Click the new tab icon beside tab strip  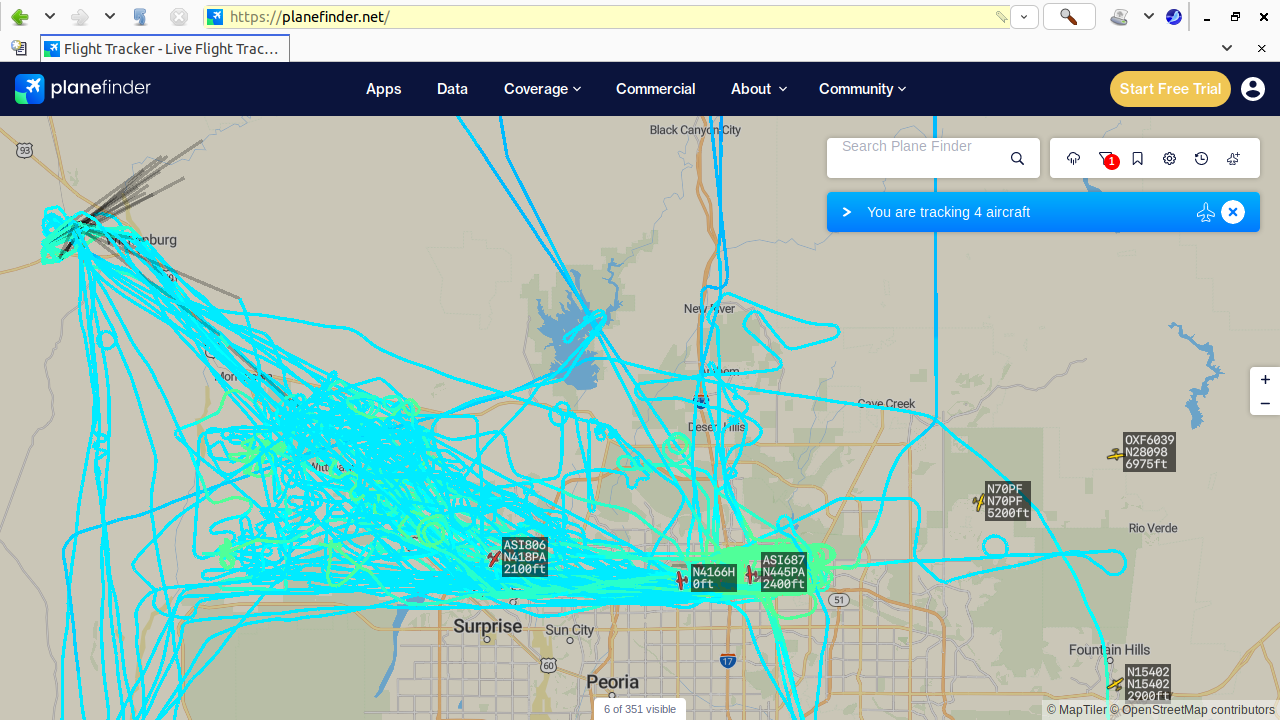18,48
